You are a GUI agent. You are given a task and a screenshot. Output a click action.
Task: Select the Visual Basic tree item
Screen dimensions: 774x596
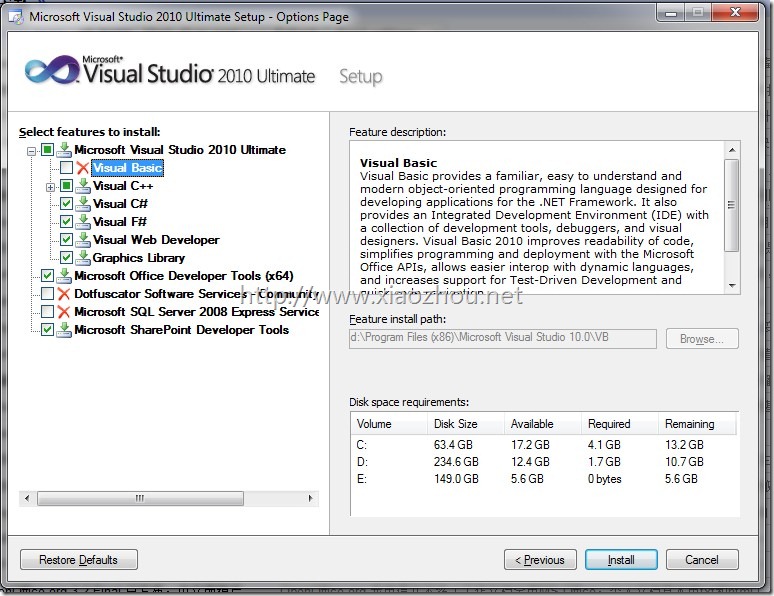click(x=127, y=168)
